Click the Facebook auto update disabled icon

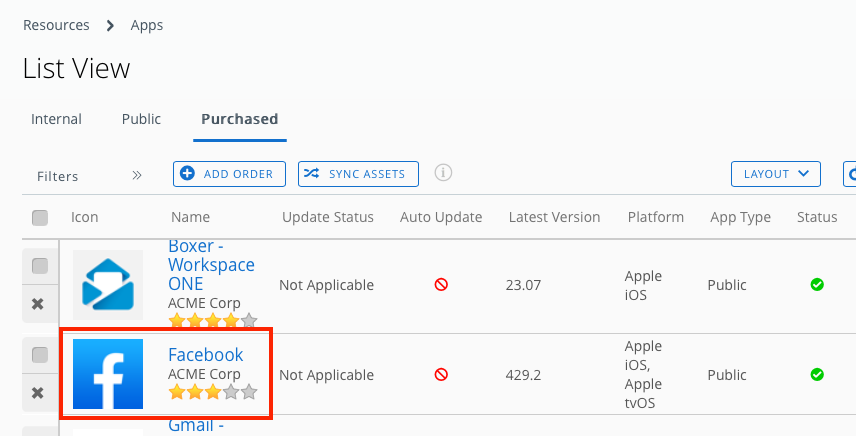(441, 375)
